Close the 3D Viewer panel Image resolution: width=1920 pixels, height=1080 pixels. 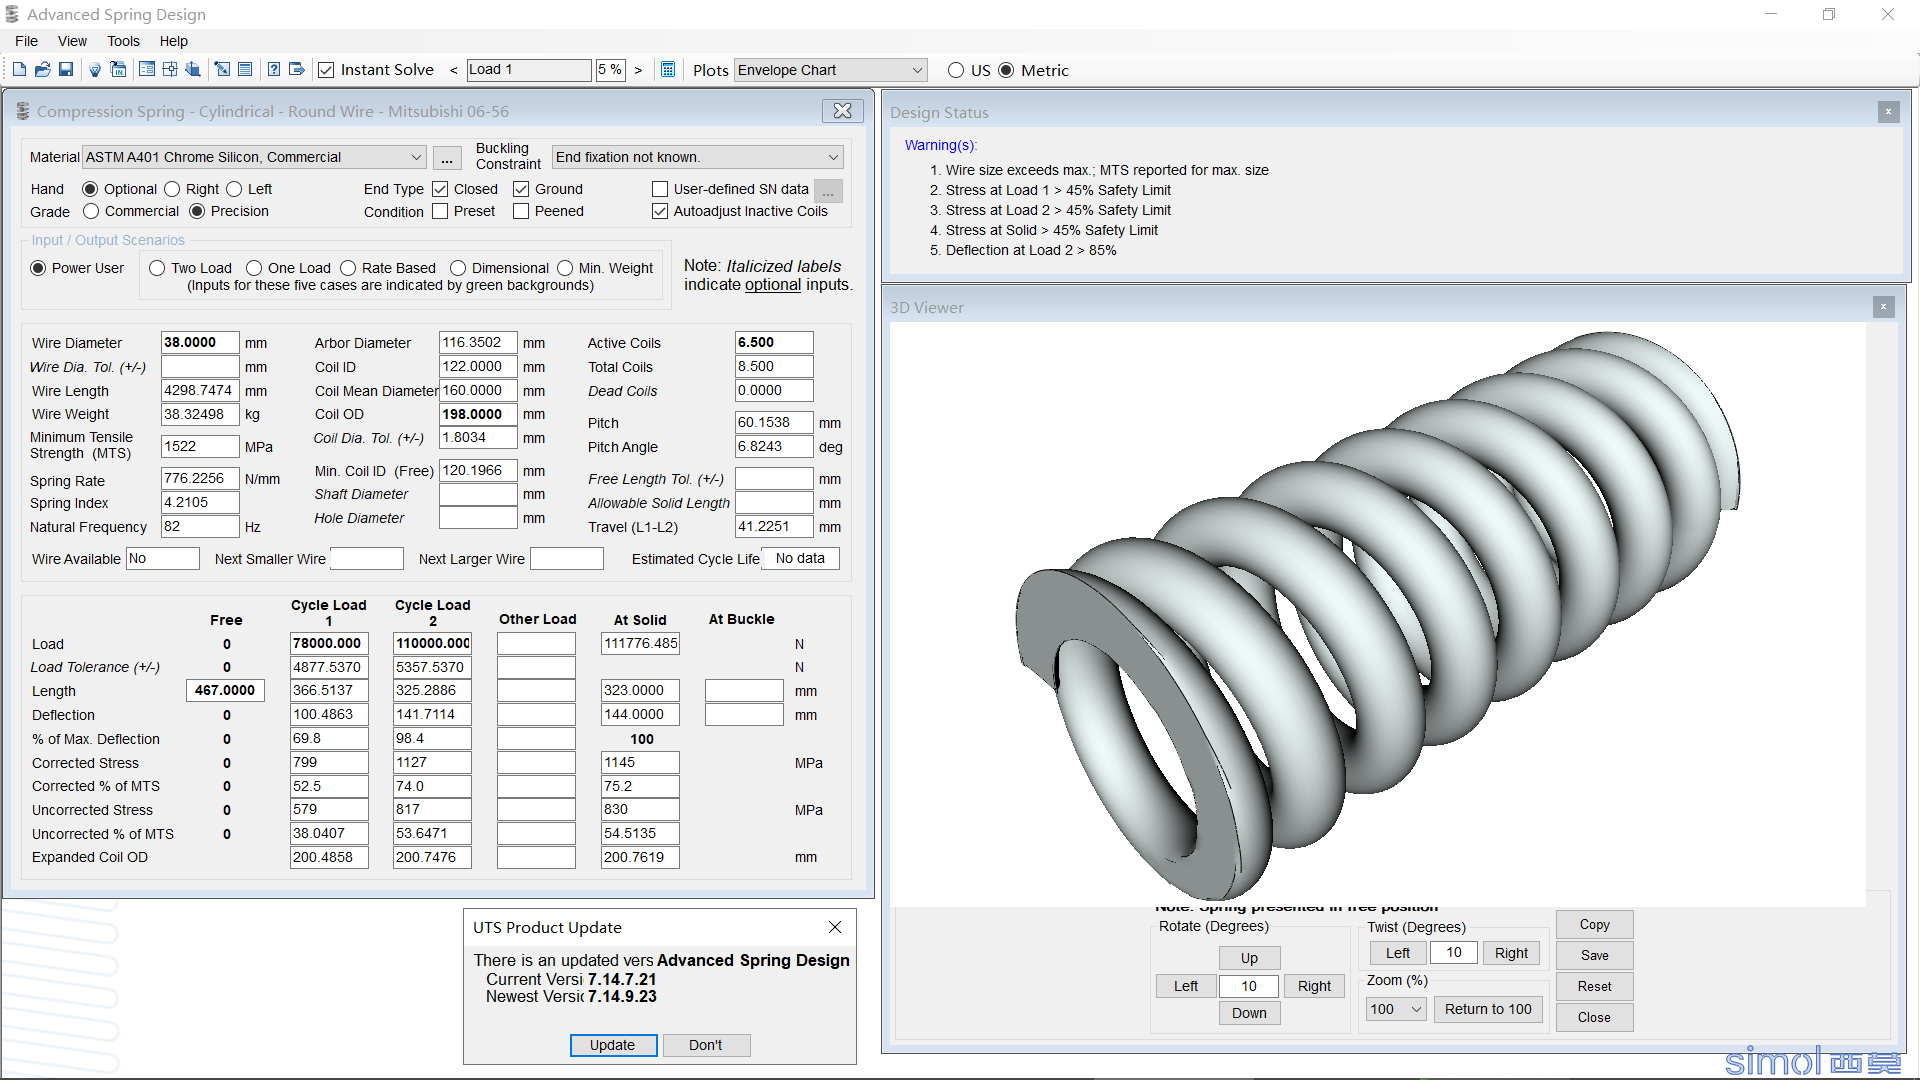(x=1883, y=307)
